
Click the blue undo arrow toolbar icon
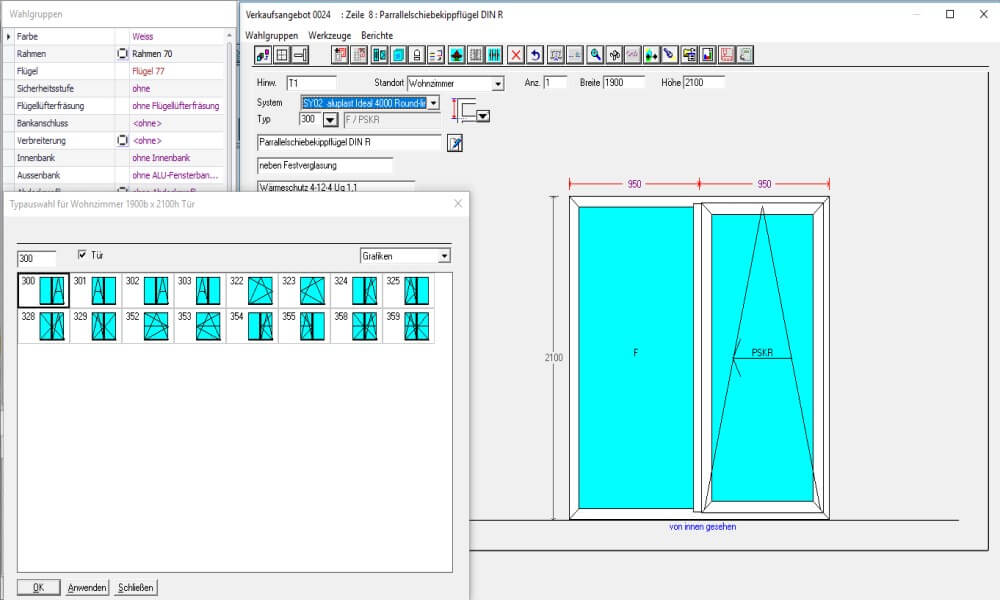pos(535,55)
